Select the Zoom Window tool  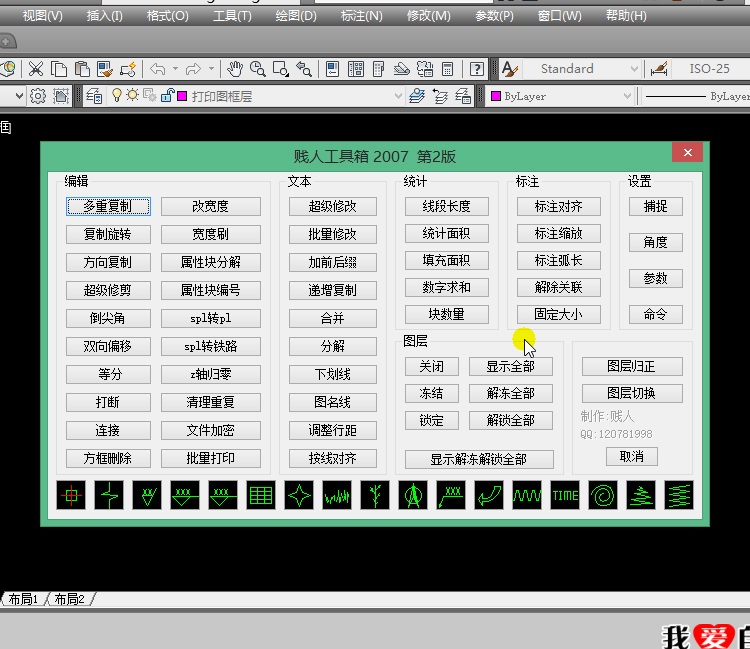pyautogui.click(x=281, y=69)
